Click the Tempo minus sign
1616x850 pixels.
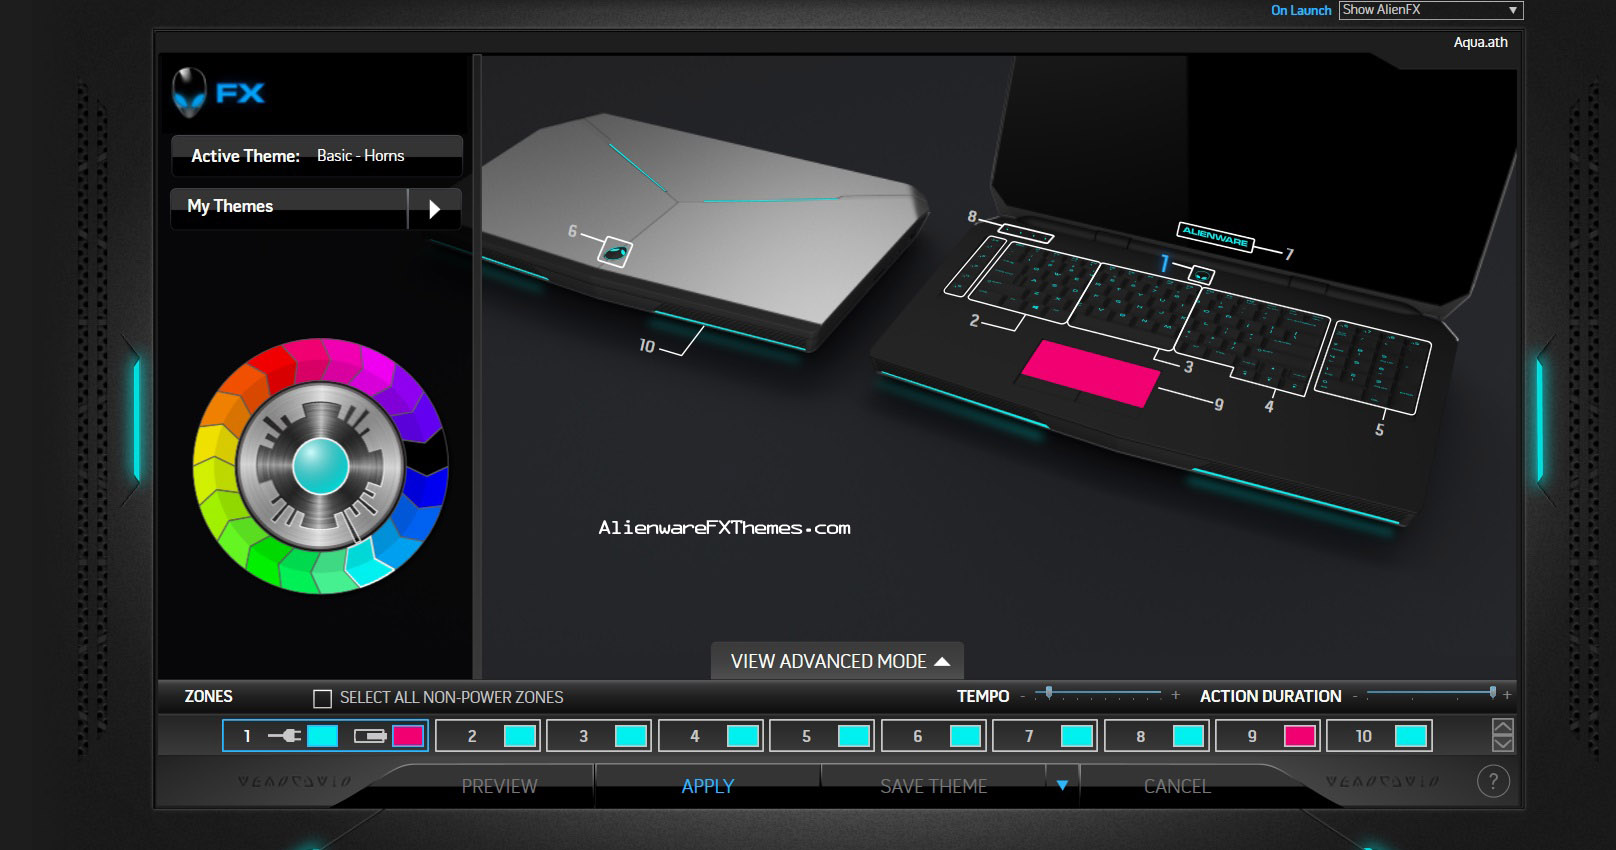tap(1023, 695)
